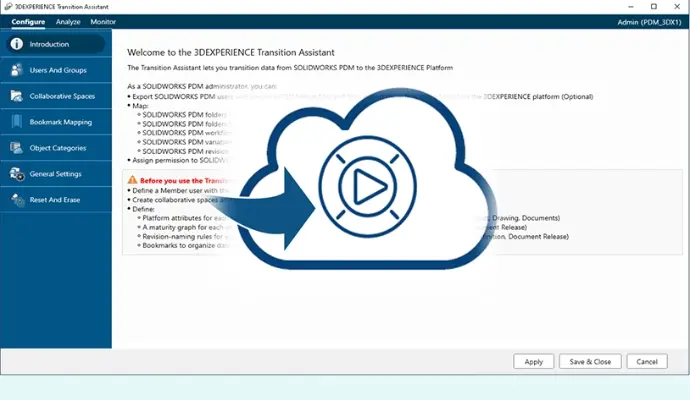Select Introduction in the sidebar
690x400 pixels.
[55, 44]
